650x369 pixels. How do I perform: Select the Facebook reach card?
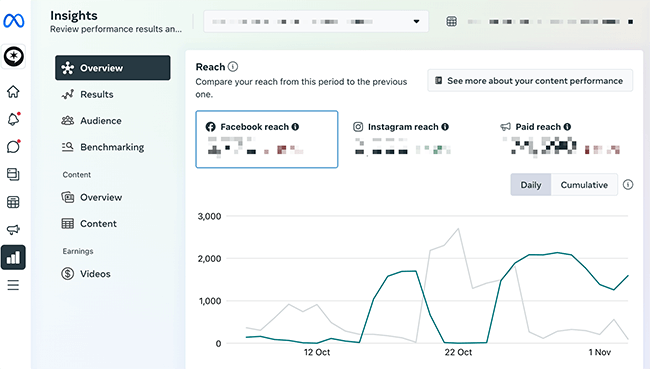267,139
